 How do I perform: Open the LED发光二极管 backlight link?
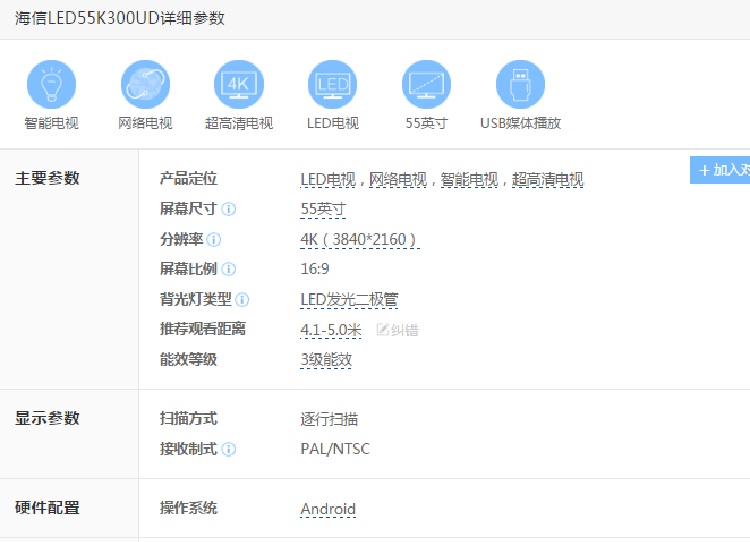click(x=349, y=299)
